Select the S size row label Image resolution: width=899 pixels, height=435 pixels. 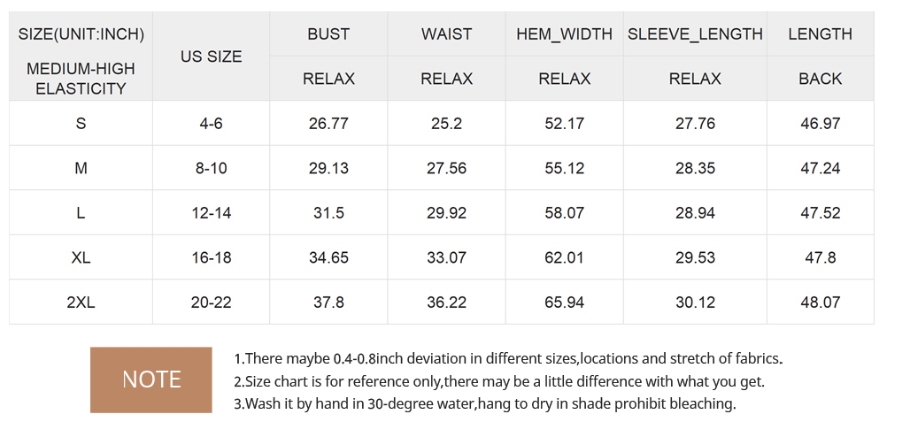(81, 123)
